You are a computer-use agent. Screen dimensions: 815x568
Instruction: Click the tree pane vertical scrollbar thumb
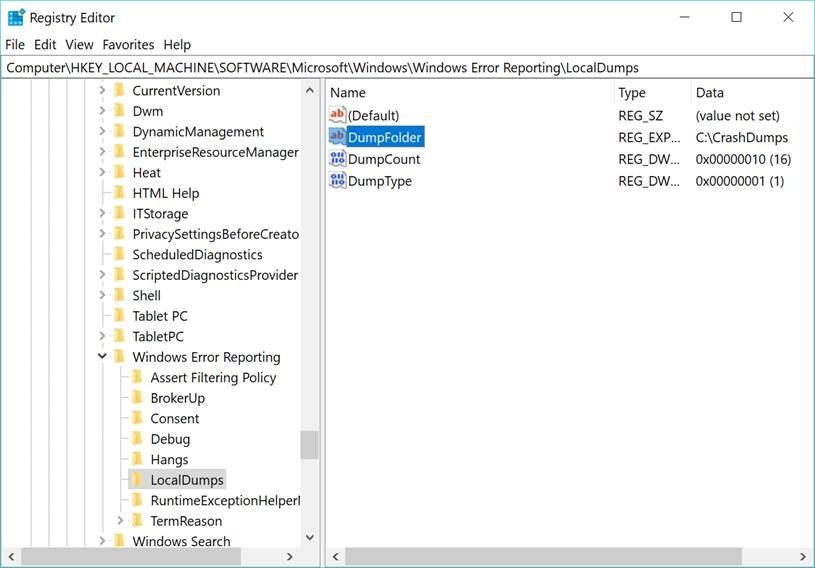309,445
